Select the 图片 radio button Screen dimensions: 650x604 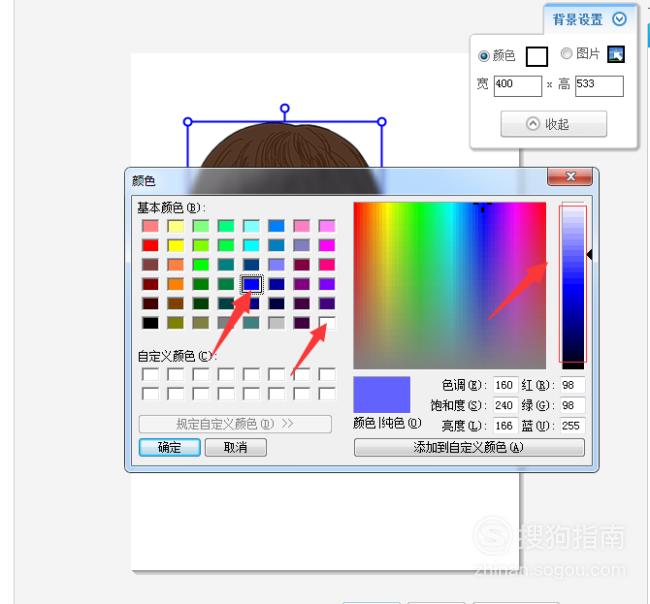(x=566, y=53)
